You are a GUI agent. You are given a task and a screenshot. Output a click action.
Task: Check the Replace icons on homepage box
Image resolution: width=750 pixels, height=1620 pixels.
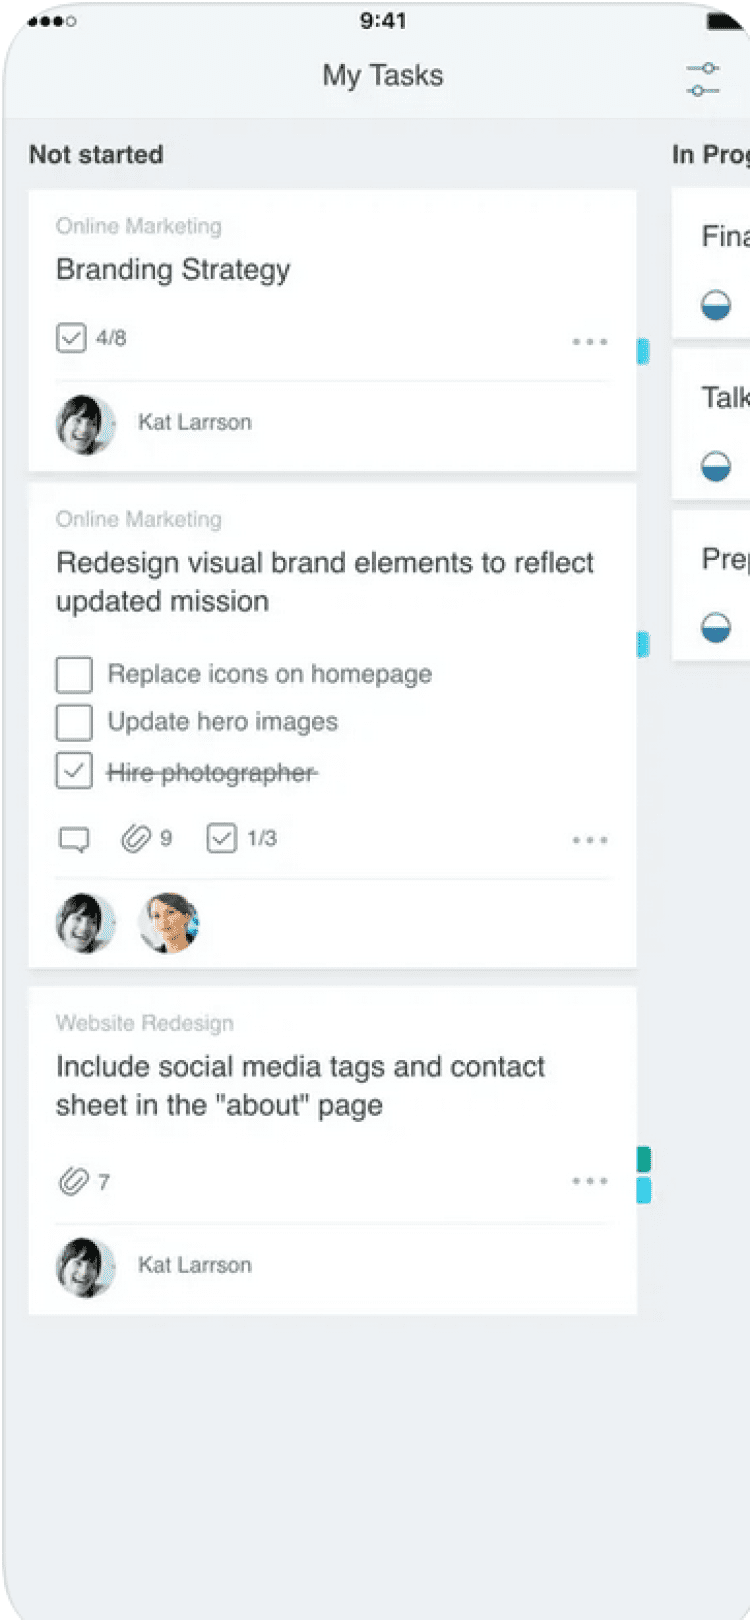74,675
